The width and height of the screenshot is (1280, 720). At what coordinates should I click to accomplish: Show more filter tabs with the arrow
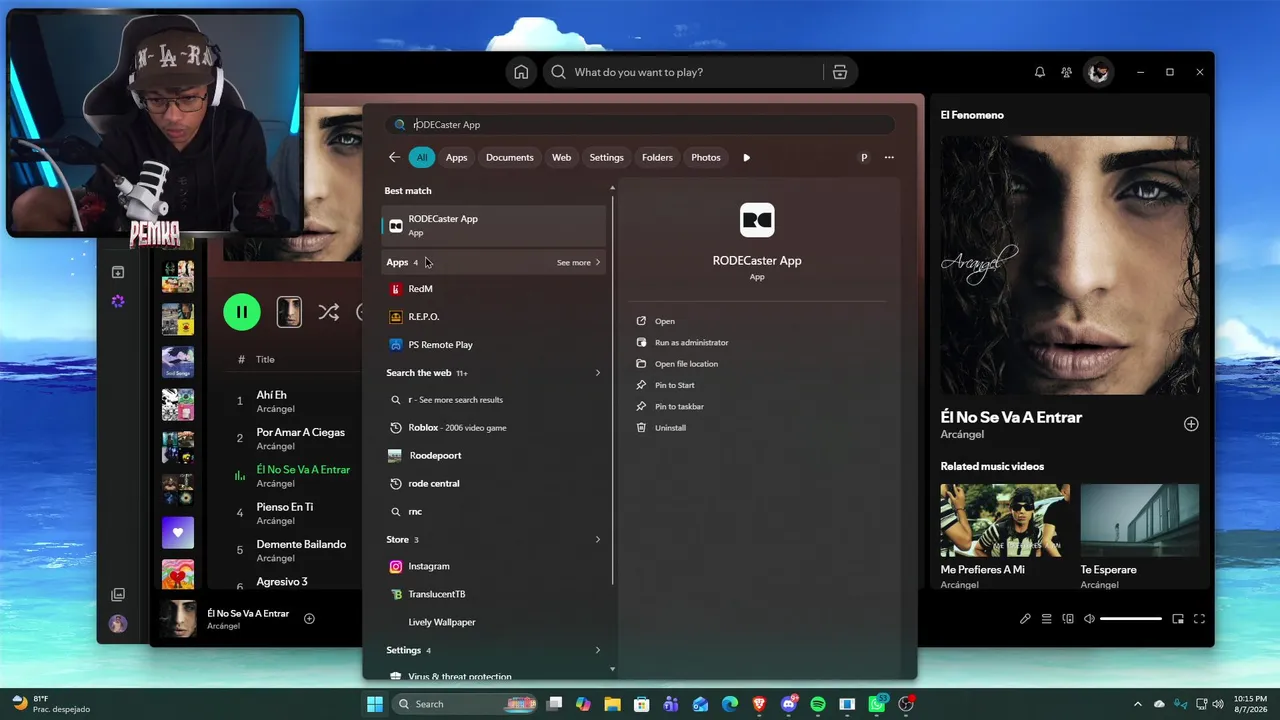(x=746, y=157)
